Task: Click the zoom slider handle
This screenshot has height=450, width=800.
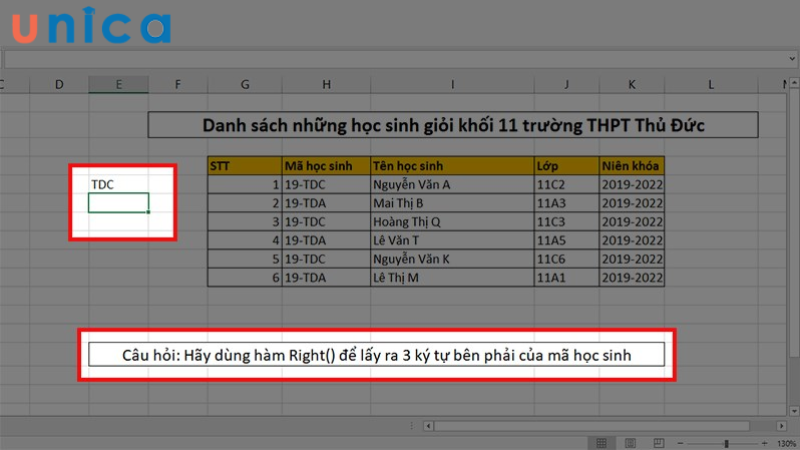Action: pos(726,443)
